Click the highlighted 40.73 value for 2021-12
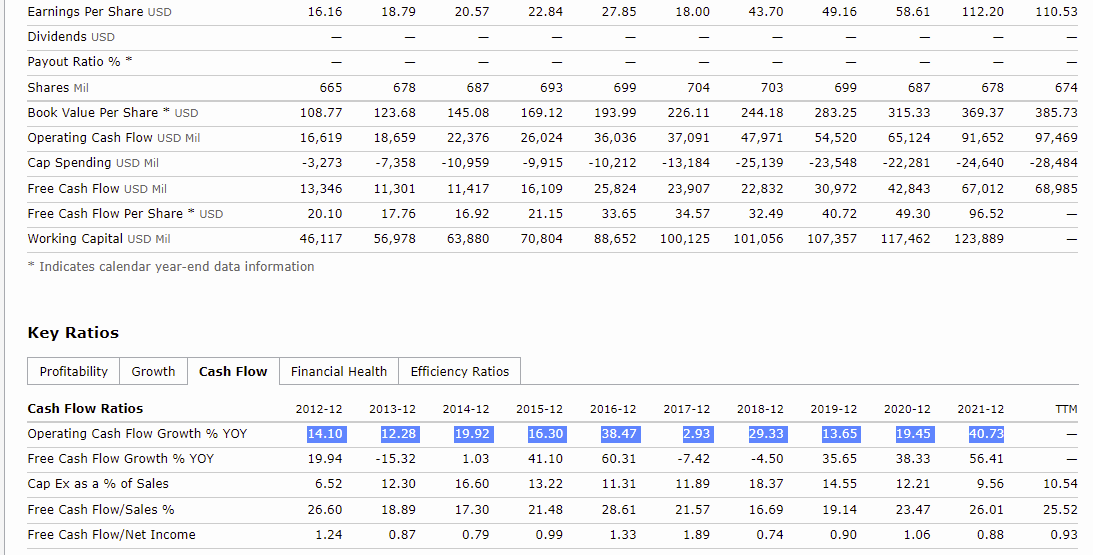1093x555 pixels. [x=985, y=433]
